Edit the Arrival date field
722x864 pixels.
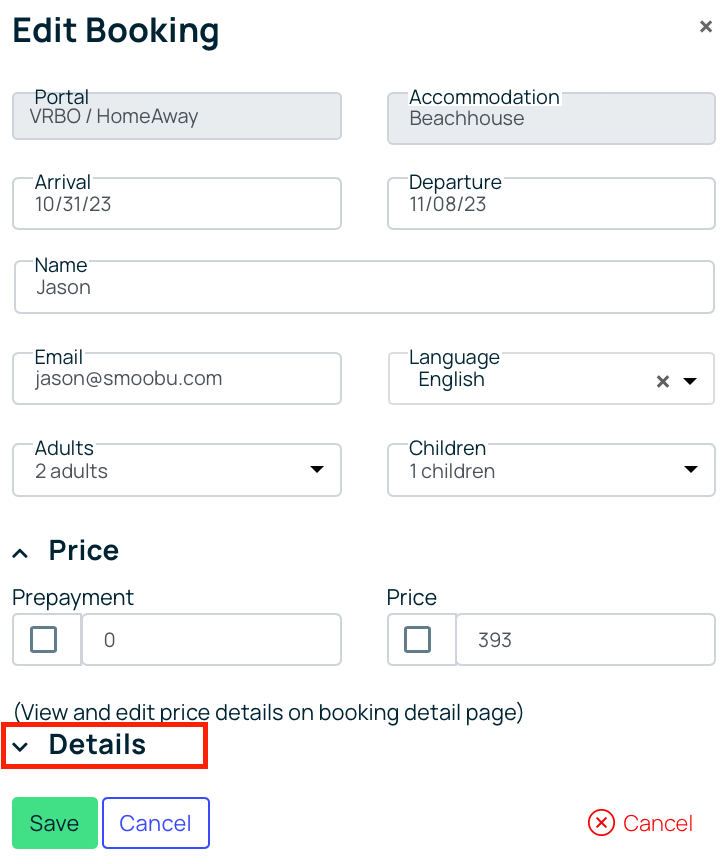[x=177, y=203]
